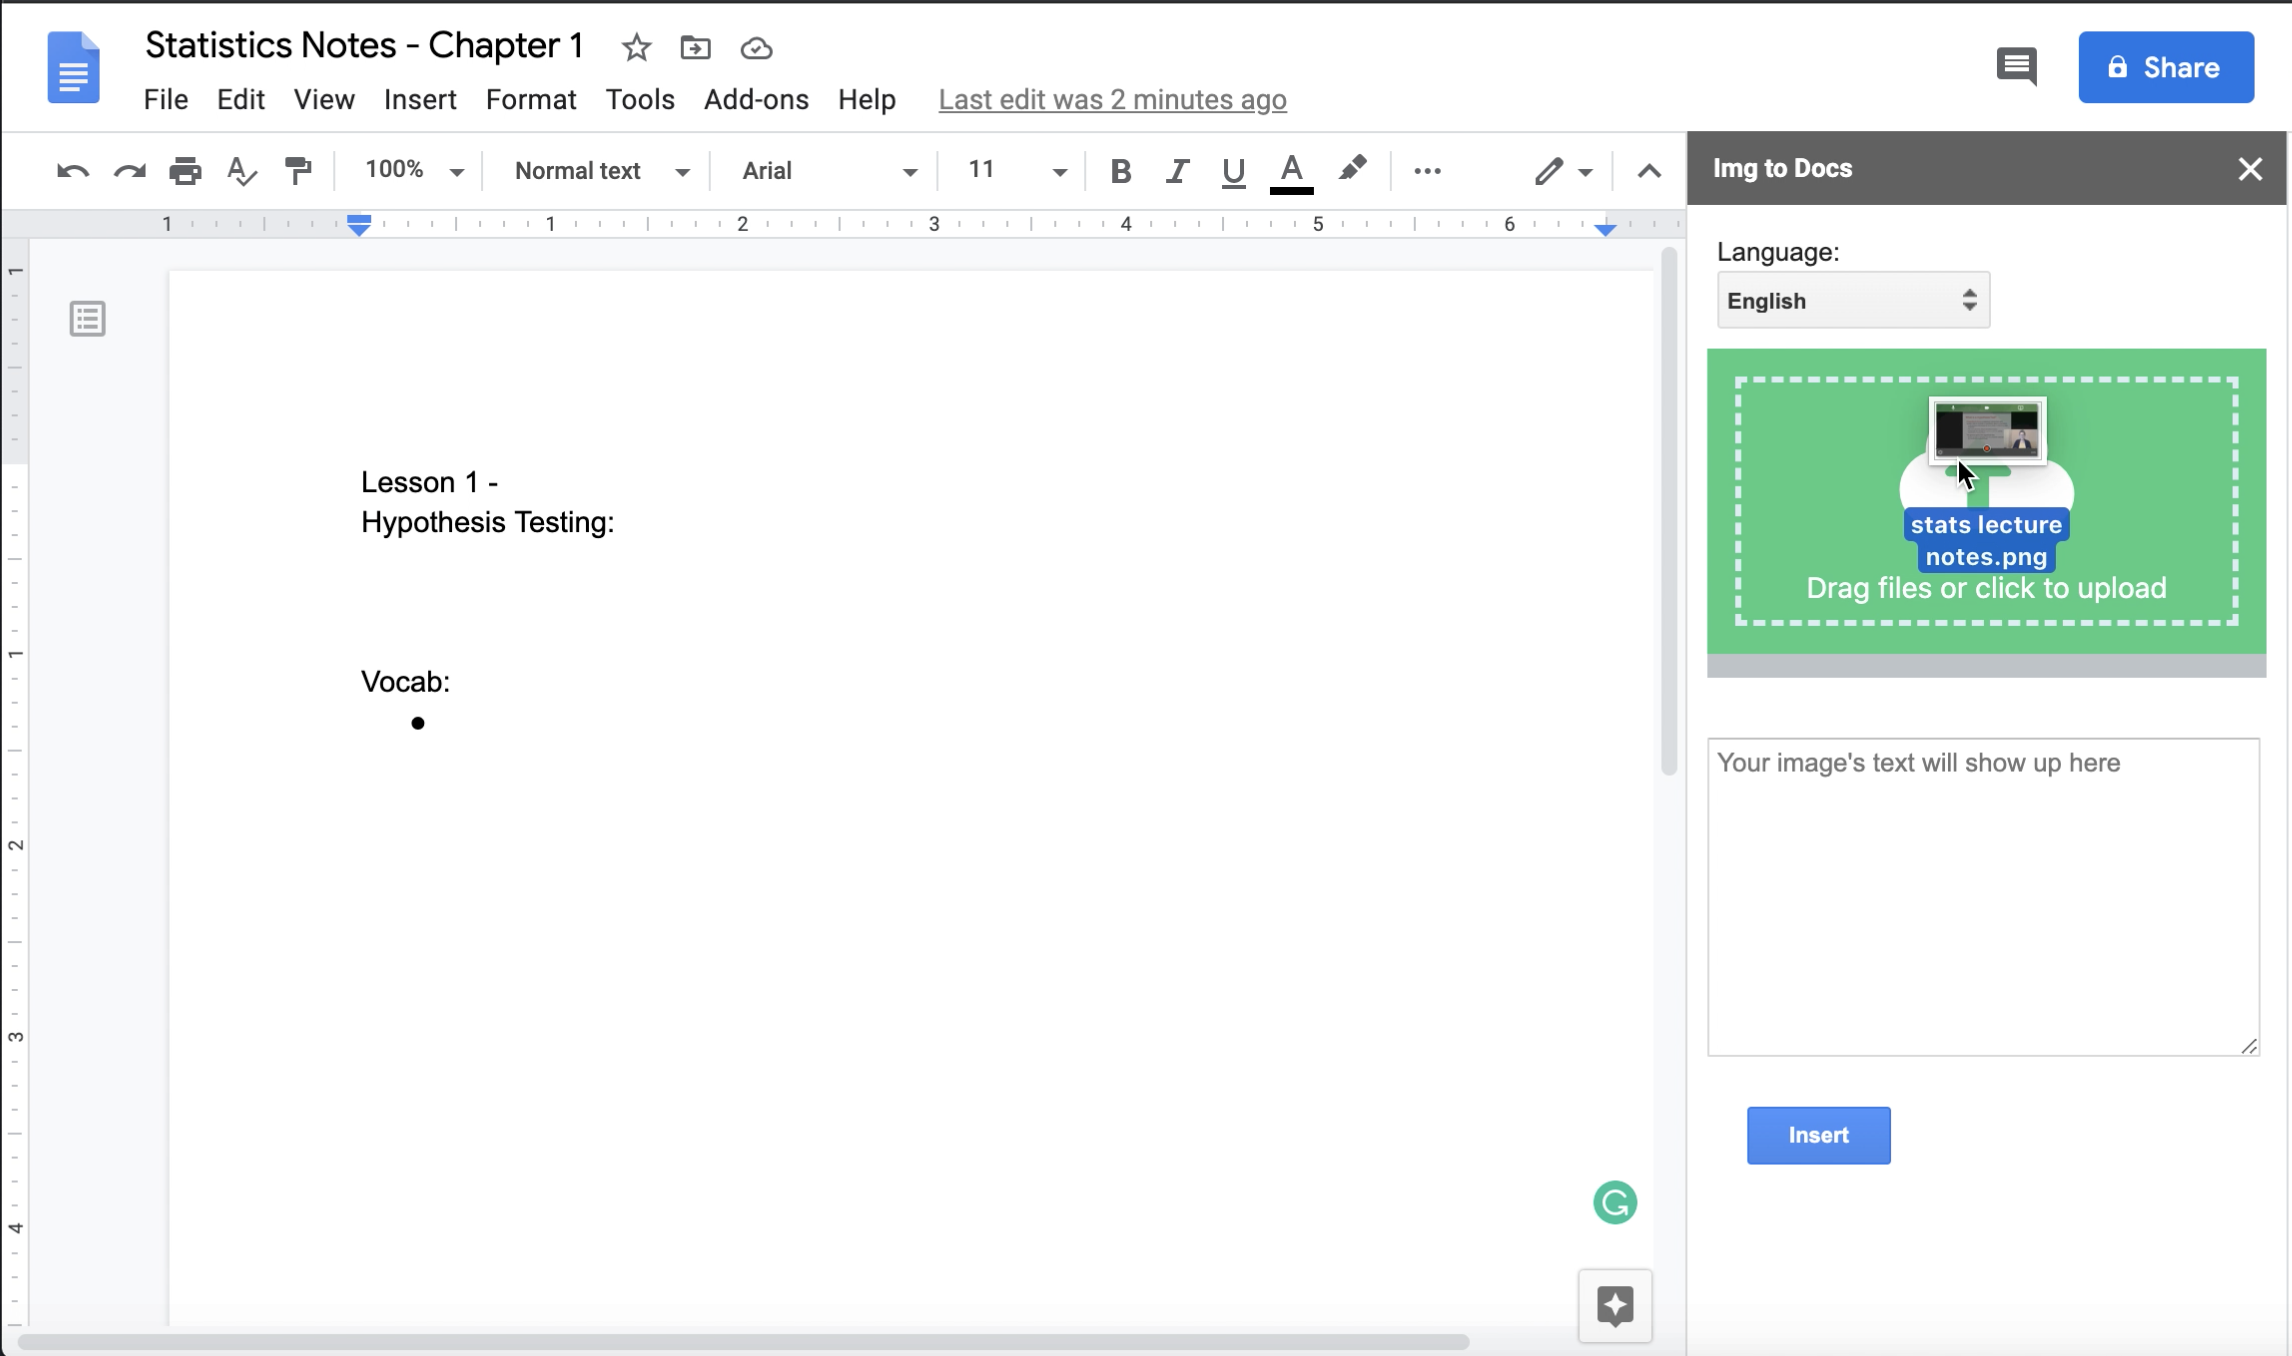Star the Statistics Notes document
The width and height of the screenshot is (2292, 1356).
[636, 48]
